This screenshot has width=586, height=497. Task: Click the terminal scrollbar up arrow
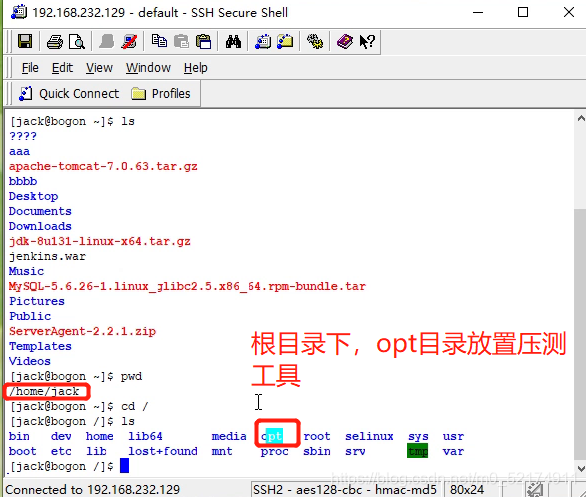[x=580, y=119]
